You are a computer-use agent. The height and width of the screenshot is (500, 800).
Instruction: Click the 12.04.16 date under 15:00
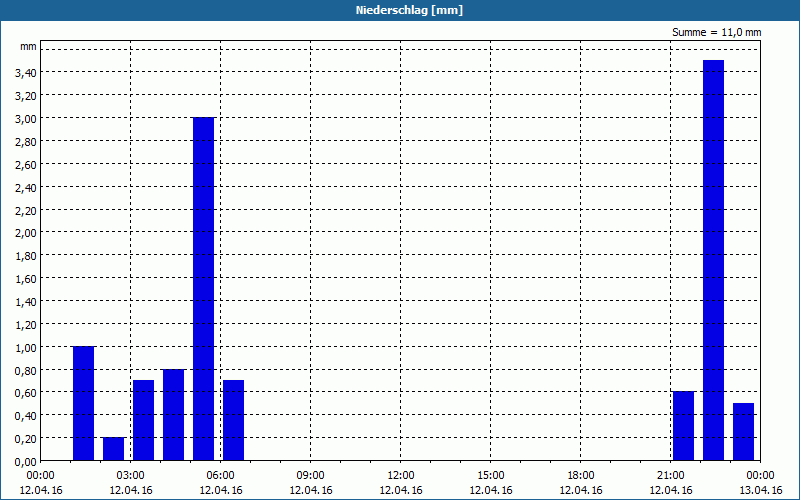click(x=491, y=490)
